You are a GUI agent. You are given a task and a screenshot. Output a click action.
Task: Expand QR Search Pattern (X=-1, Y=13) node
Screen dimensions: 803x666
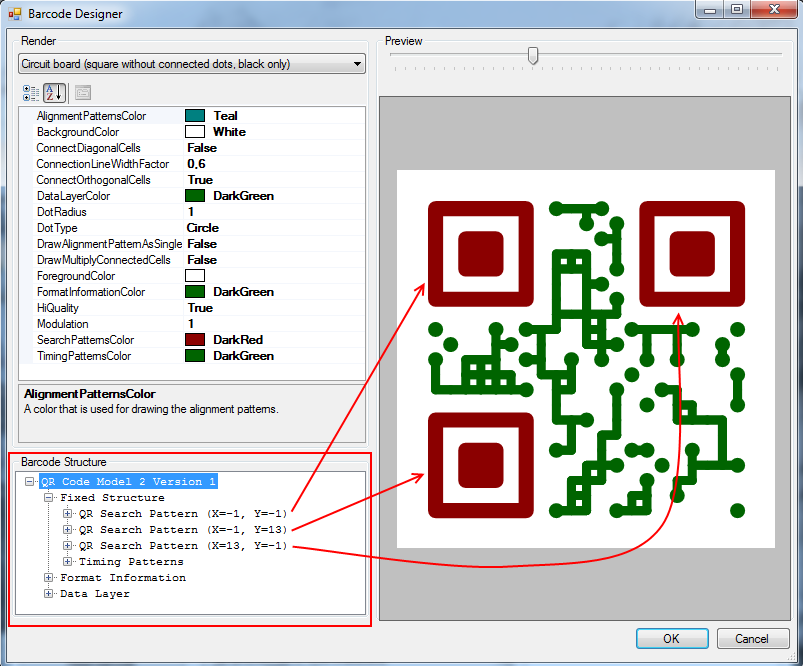(x=67, y=529)
